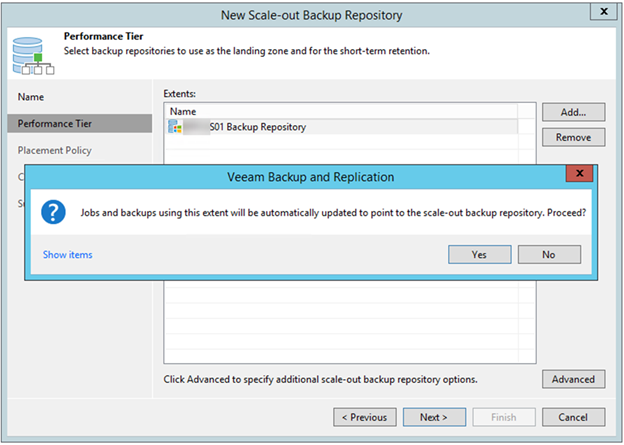This screenshot has width=624, height=445.
Task: Go to the Next wizard step
Action: click(434, 417)
